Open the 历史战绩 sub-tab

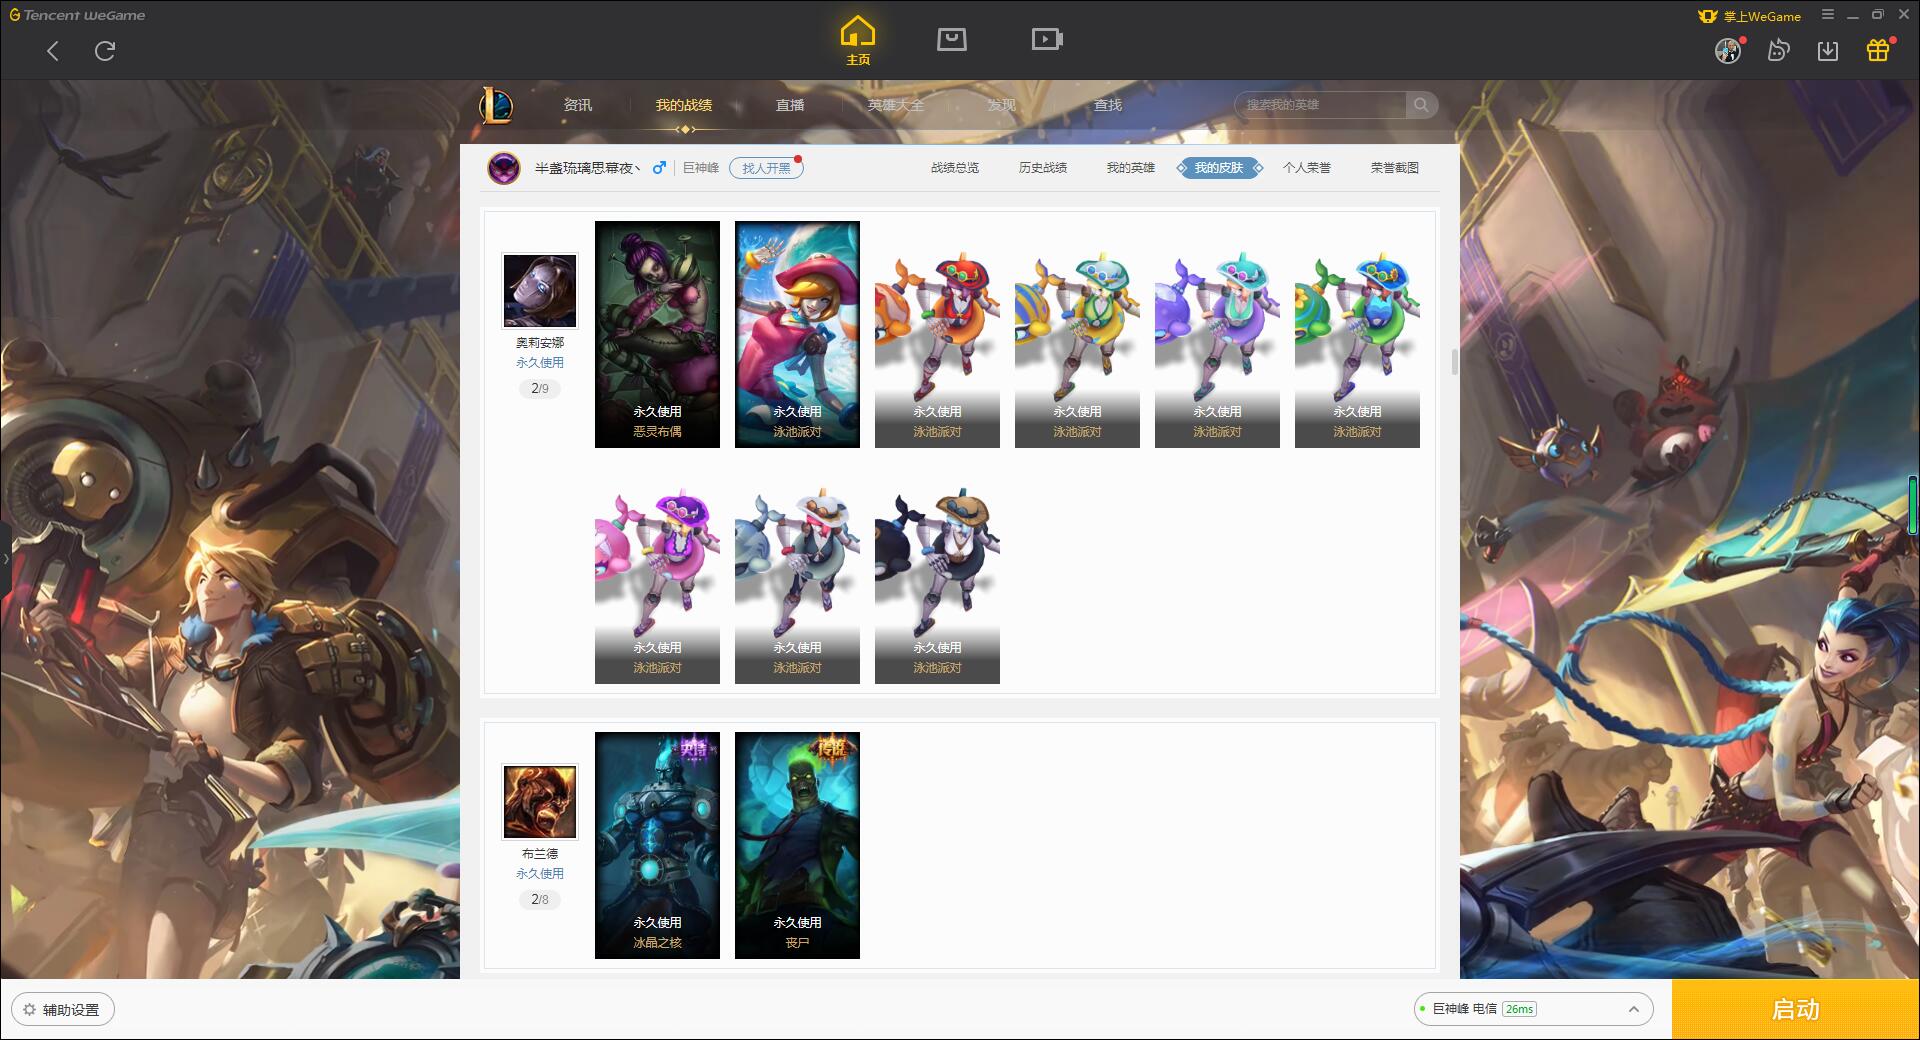click(x=1043, y=168)
